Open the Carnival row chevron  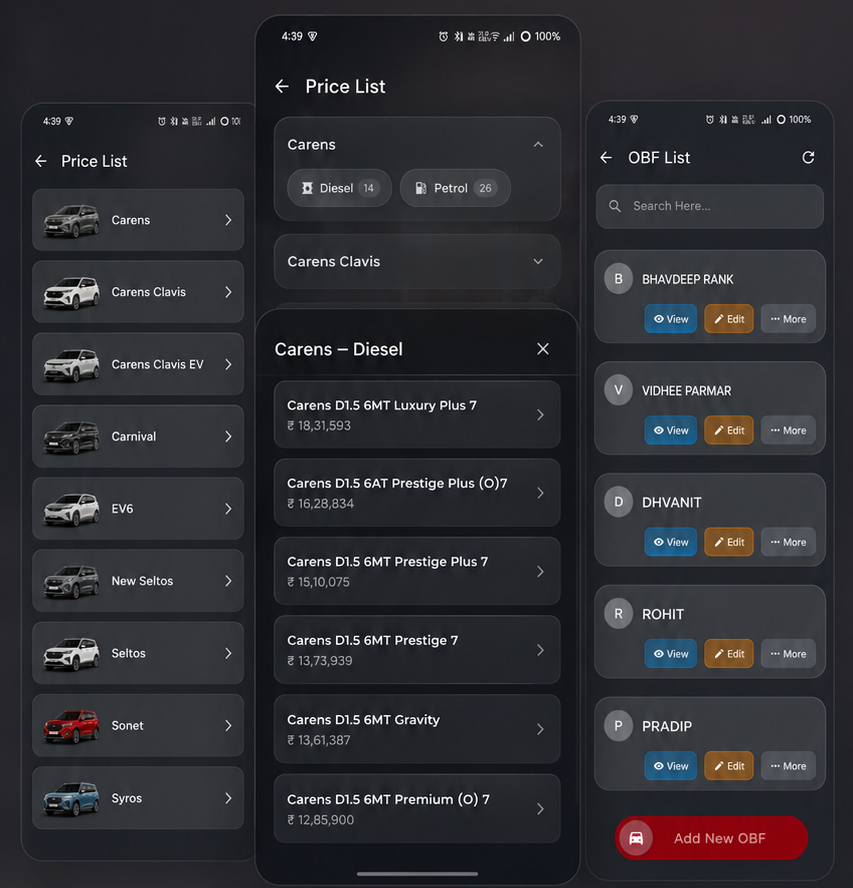click(228, 437)
